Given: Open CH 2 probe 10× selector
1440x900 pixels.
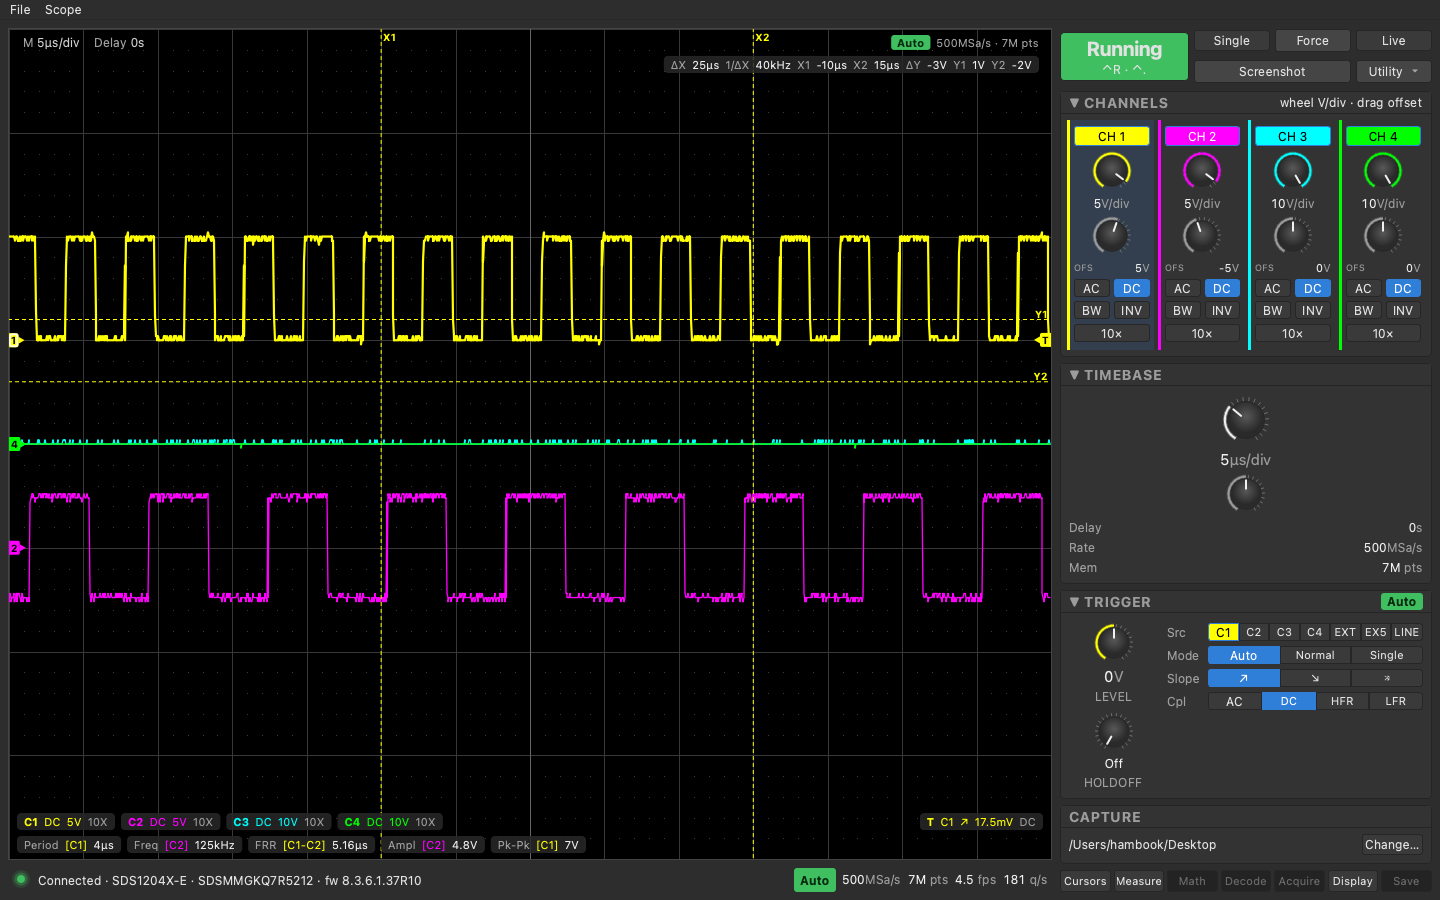Looking at the screenshot, I should pos(1202,334).
